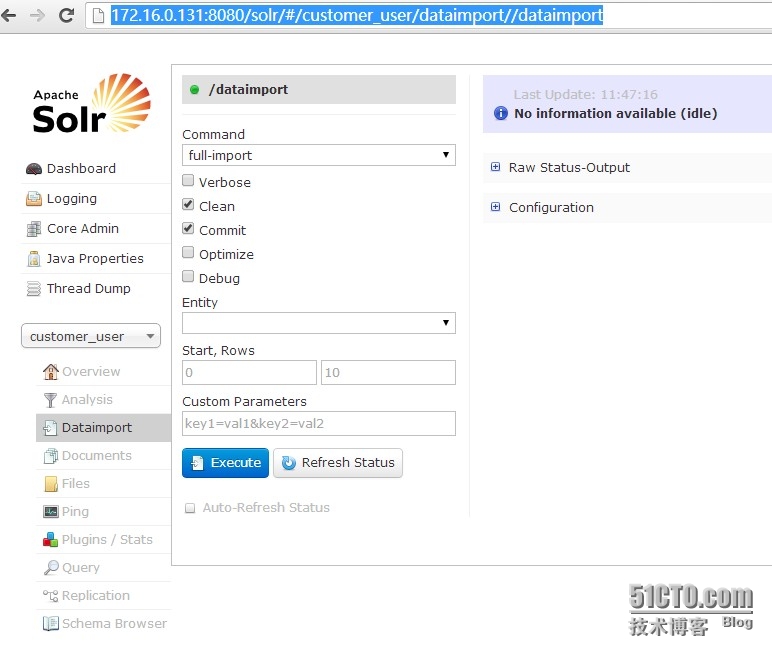Viewport: 772px width, 655px height.
Task: Click the Dataimport document icon
Action: (50, 428)
